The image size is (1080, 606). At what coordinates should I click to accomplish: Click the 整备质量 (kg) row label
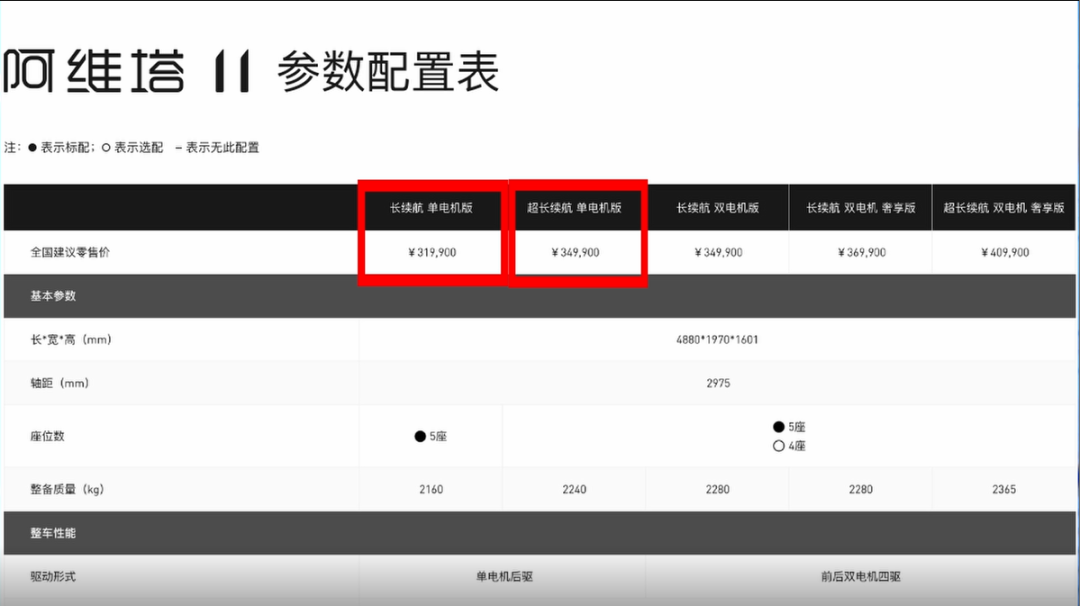pos(67,489)
